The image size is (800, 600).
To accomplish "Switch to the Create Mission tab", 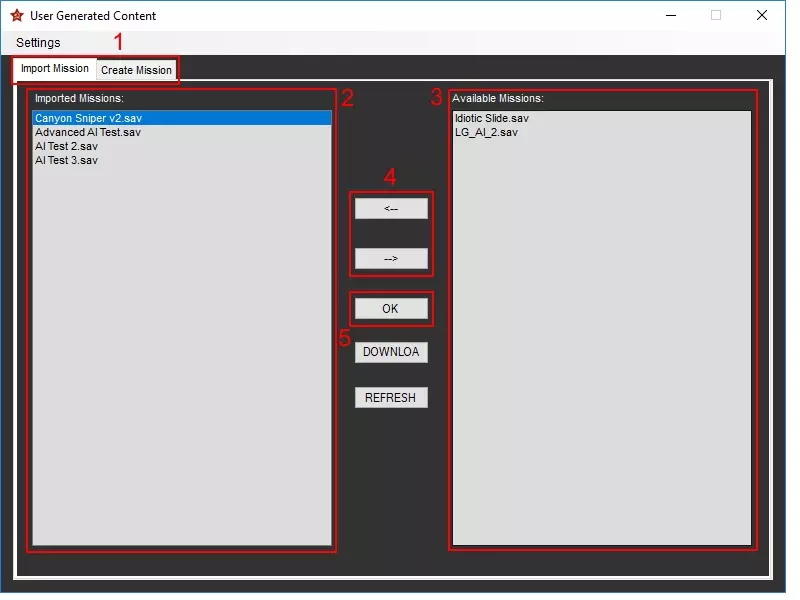I will coord(138,71).
